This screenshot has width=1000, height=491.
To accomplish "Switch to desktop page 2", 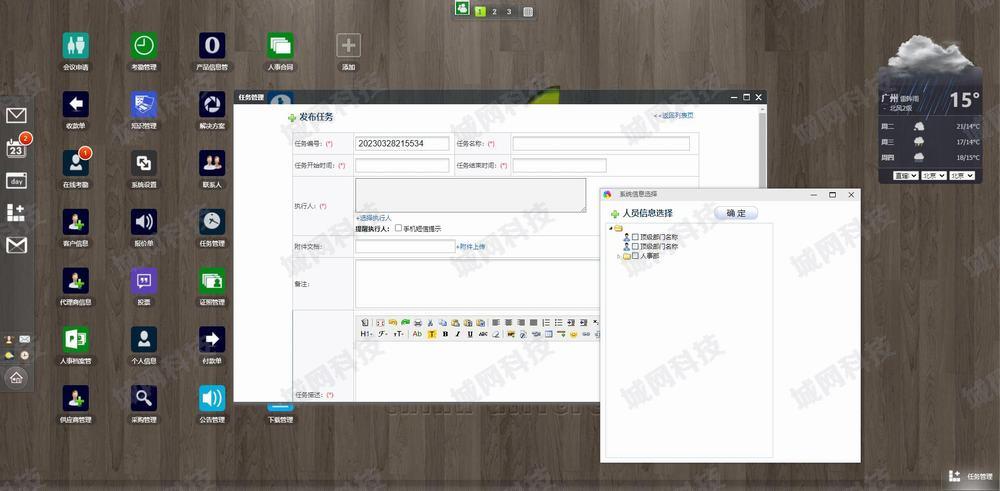I will (x=494, y=11).
